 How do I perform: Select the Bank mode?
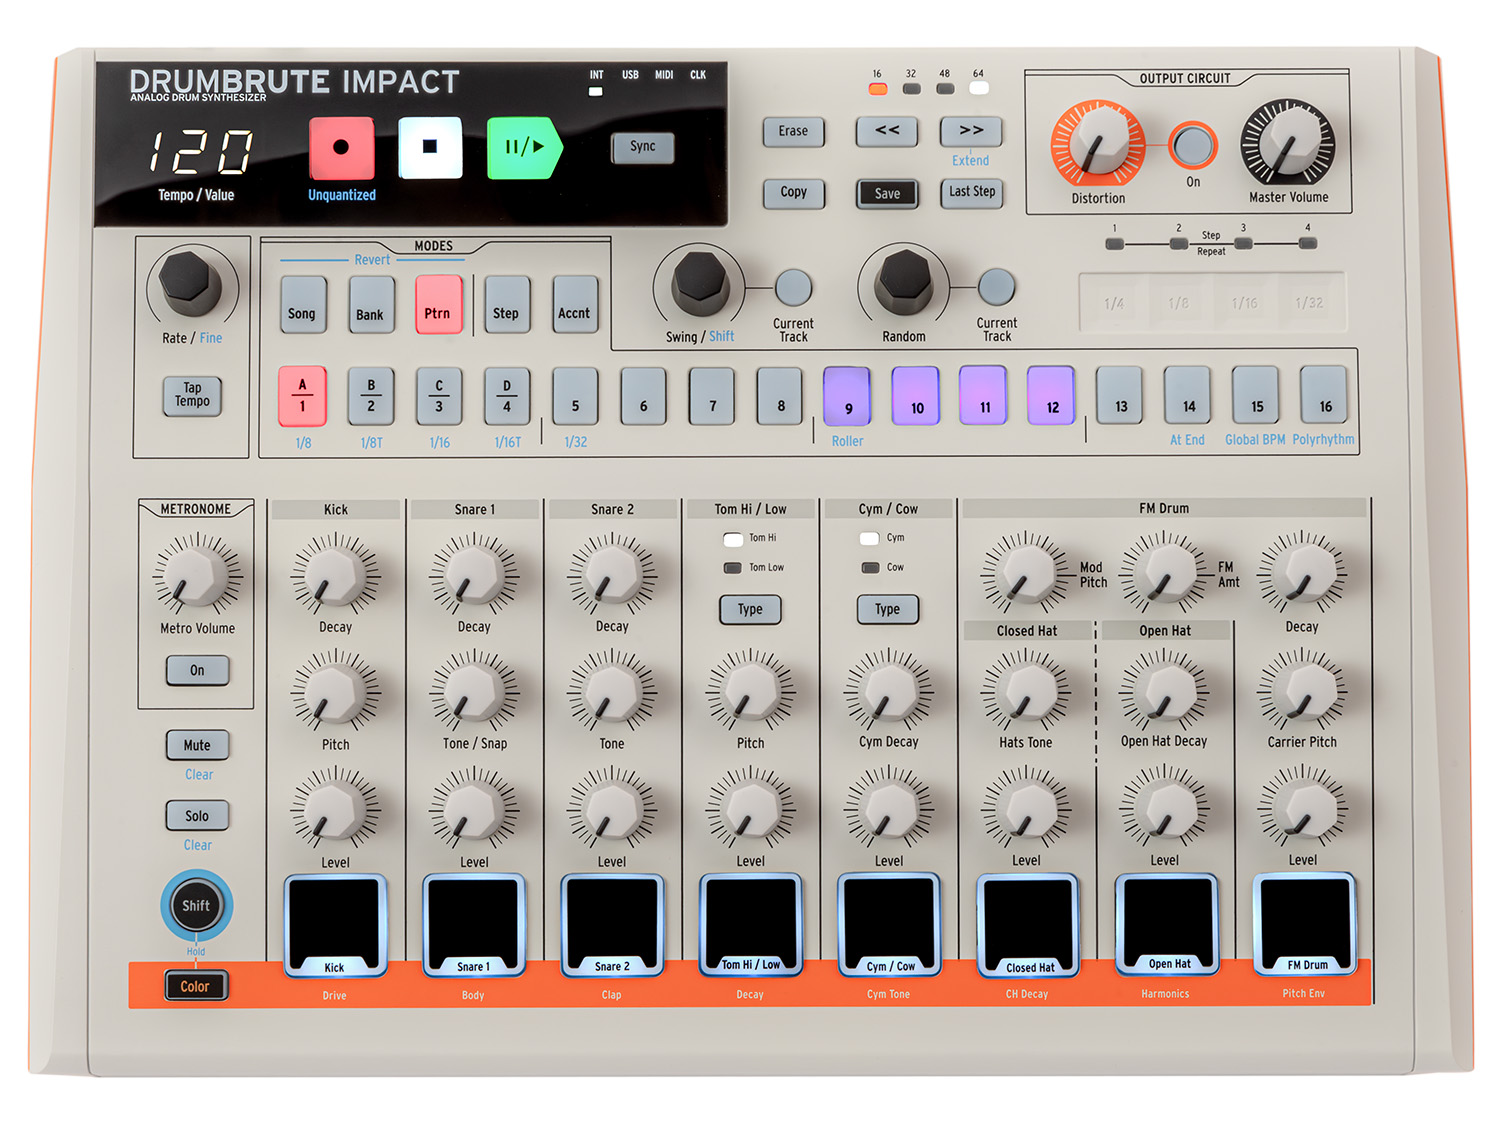click(x=370, y=304)
